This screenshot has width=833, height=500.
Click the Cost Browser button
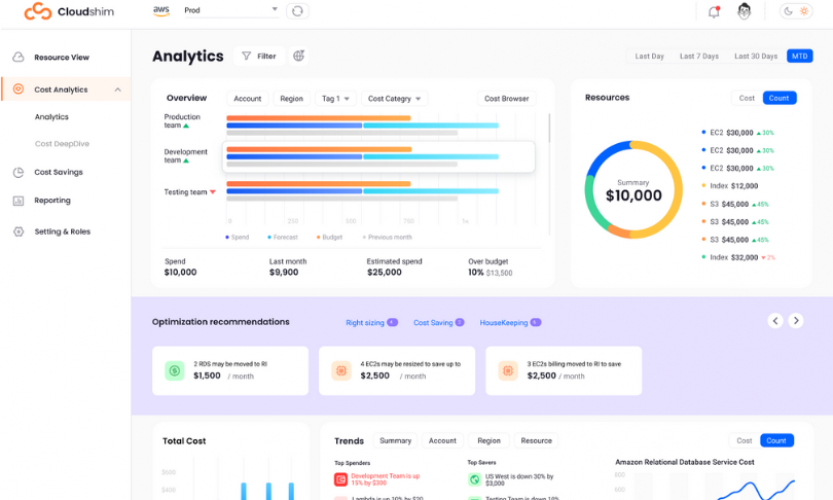coord(506,98)
